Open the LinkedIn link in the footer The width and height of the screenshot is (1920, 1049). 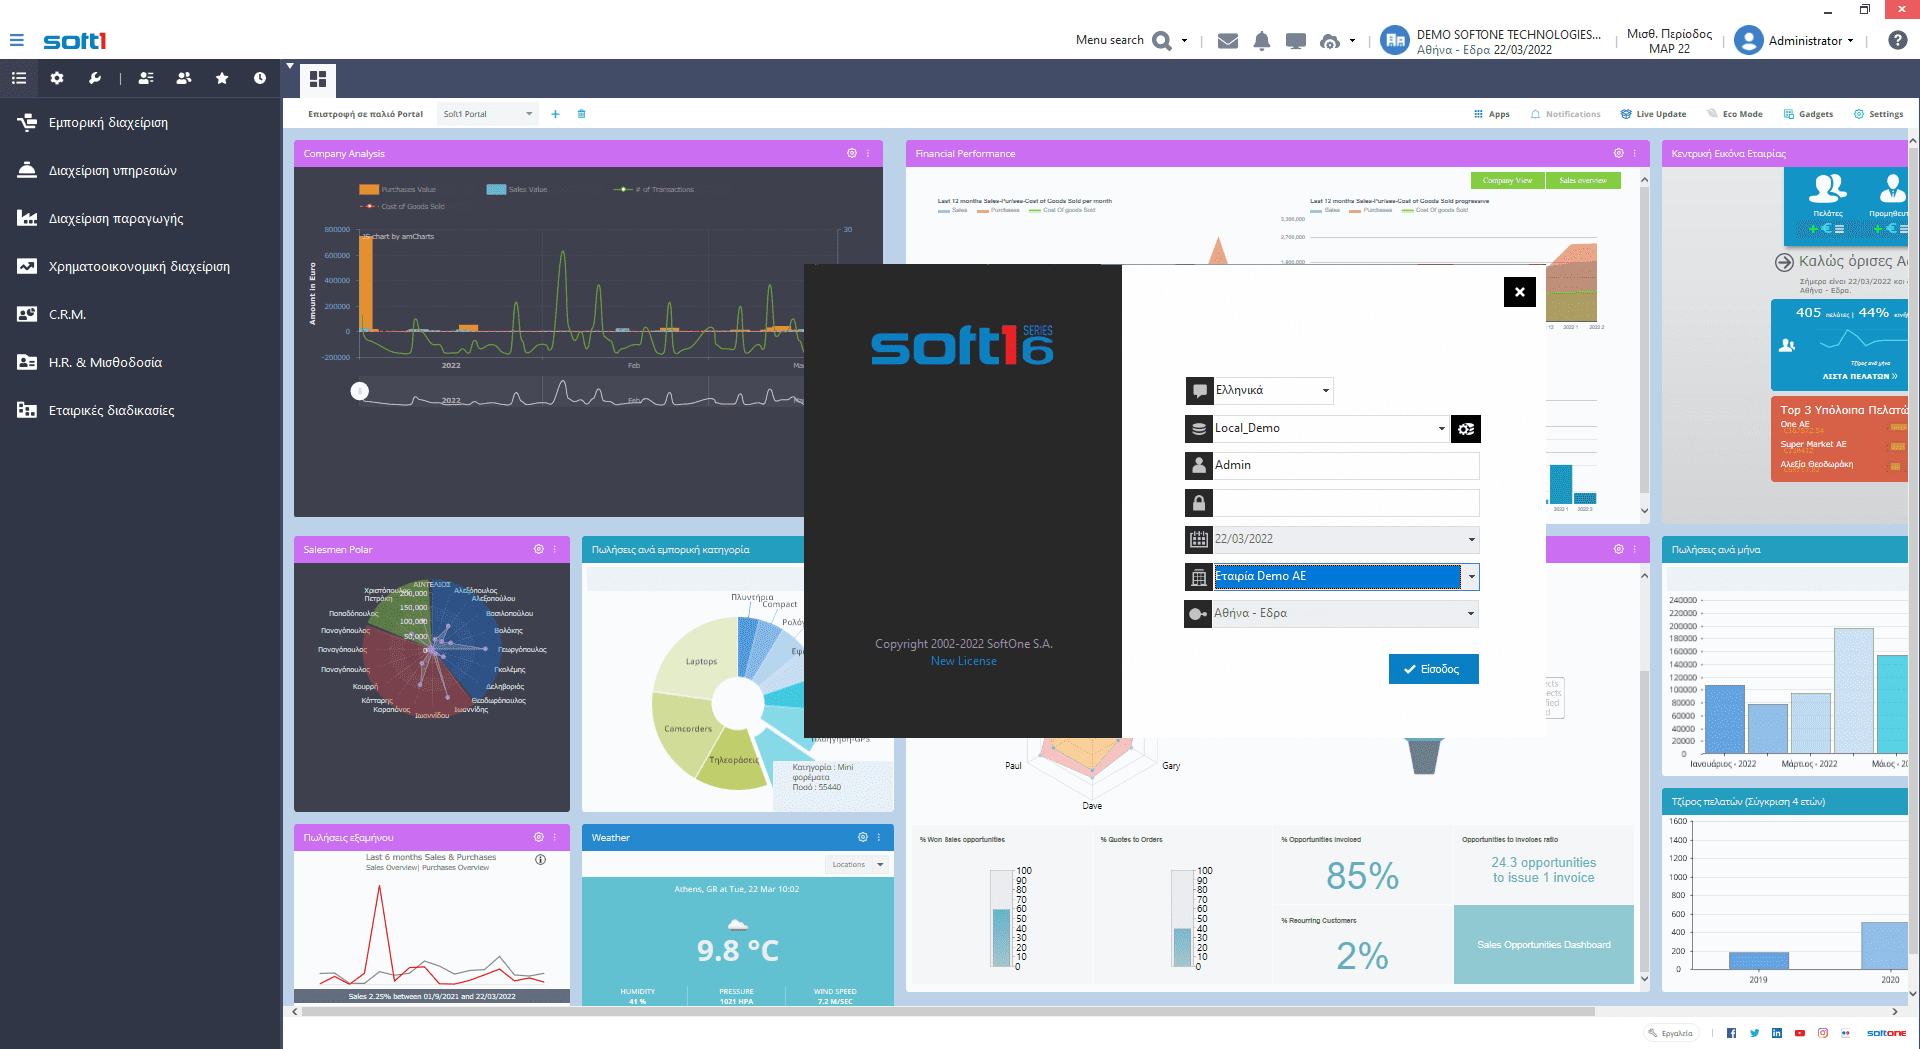[1777, 1033]
